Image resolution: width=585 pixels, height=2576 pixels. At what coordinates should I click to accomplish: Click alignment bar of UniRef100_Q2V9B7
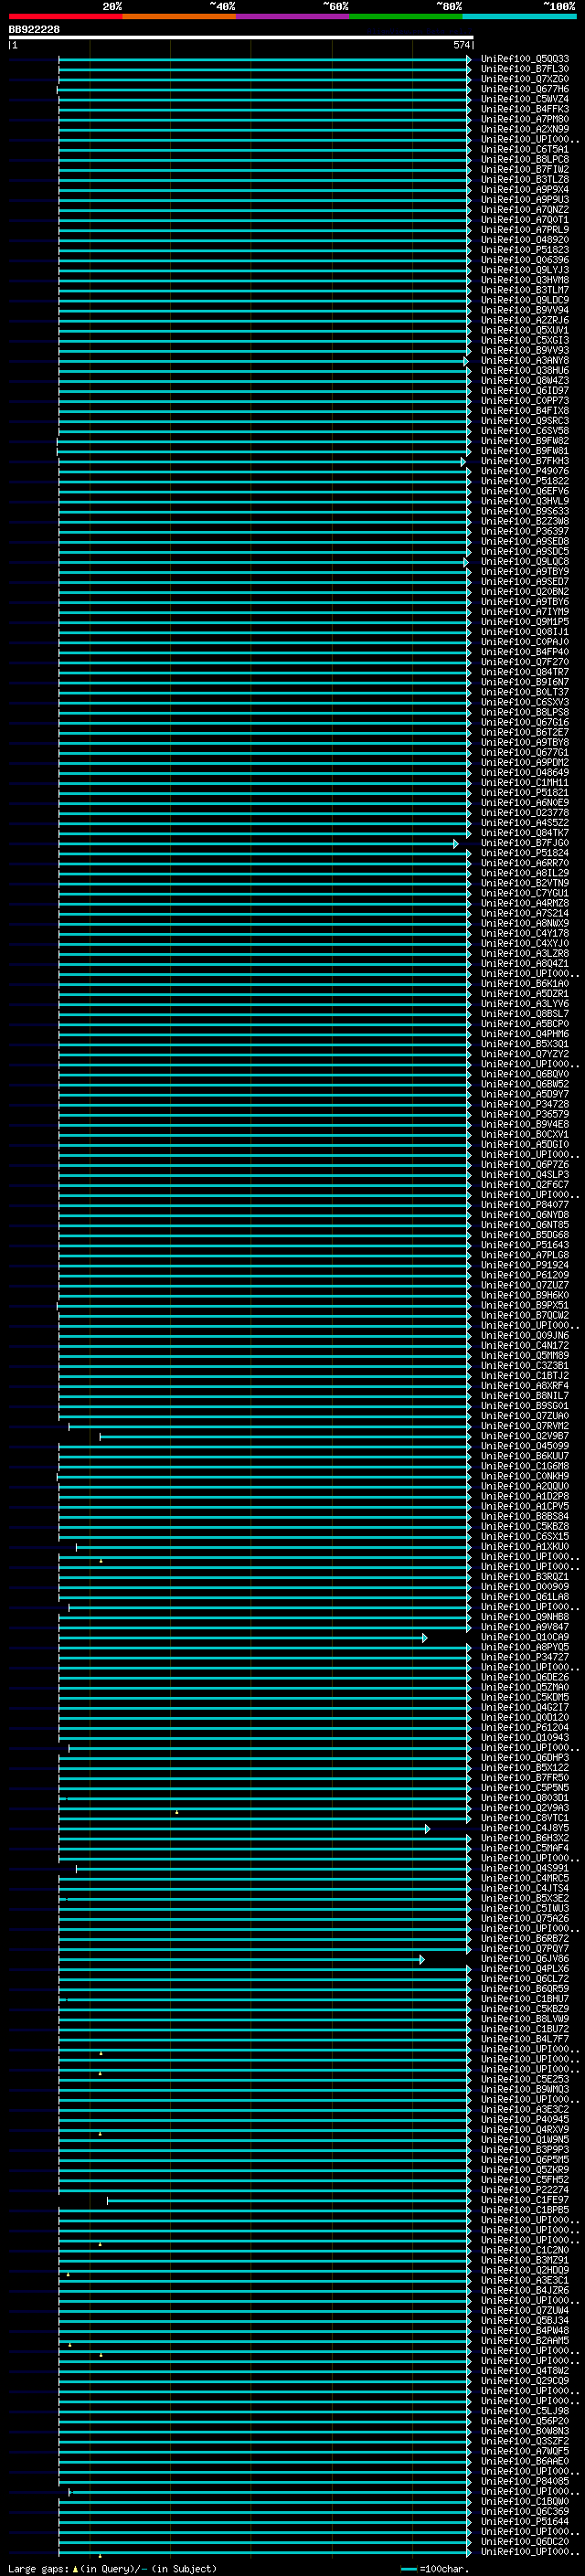point(284,1437)
